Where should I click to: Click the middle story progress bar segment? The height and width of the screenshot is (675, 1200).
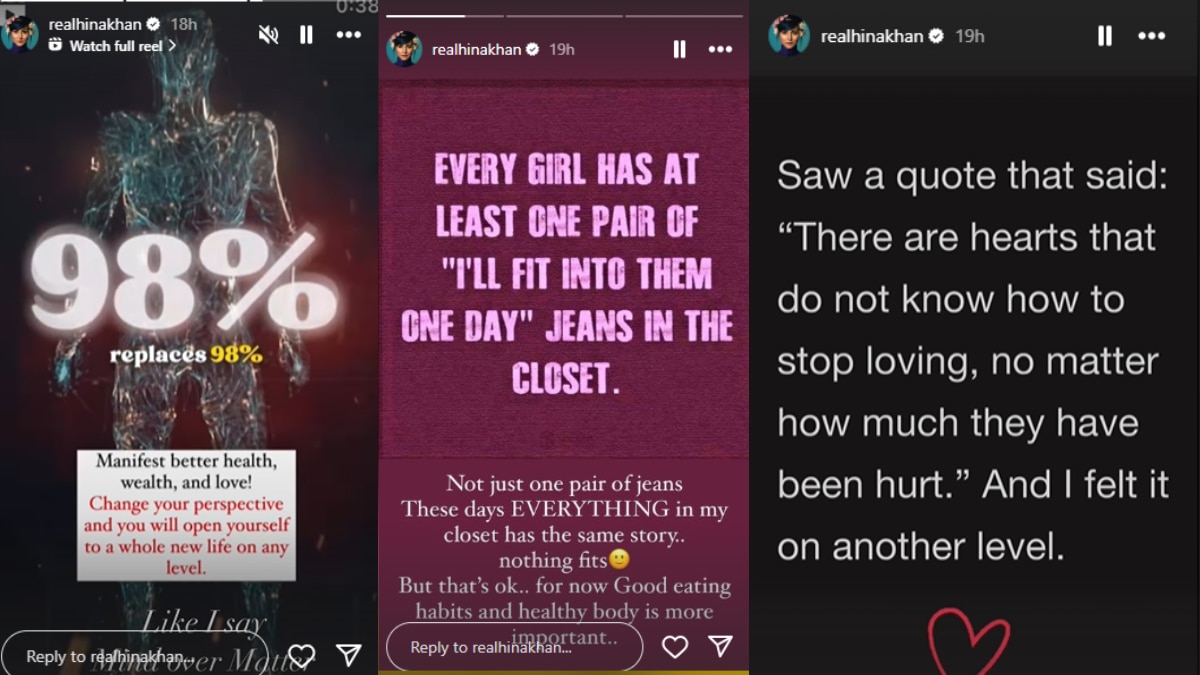tap(564, 15)
